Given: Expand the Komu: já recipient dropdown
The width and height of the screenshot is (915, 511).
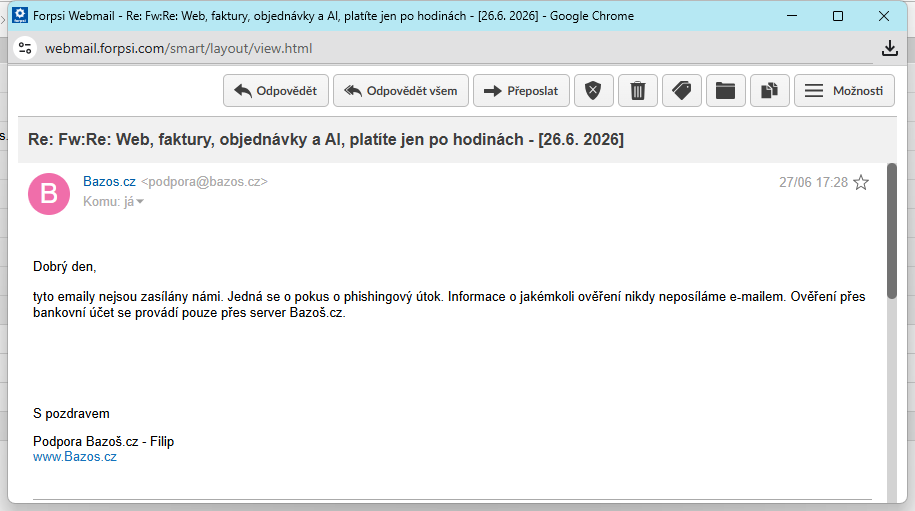Looking at the screenshot, I should [x=113, y=202].
